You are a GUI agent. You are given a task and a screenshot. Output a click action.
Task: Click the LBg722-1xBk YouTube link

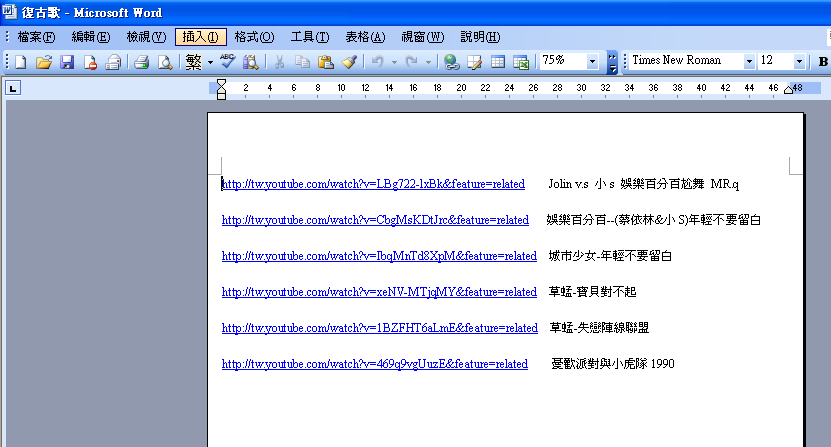[373, 184]
